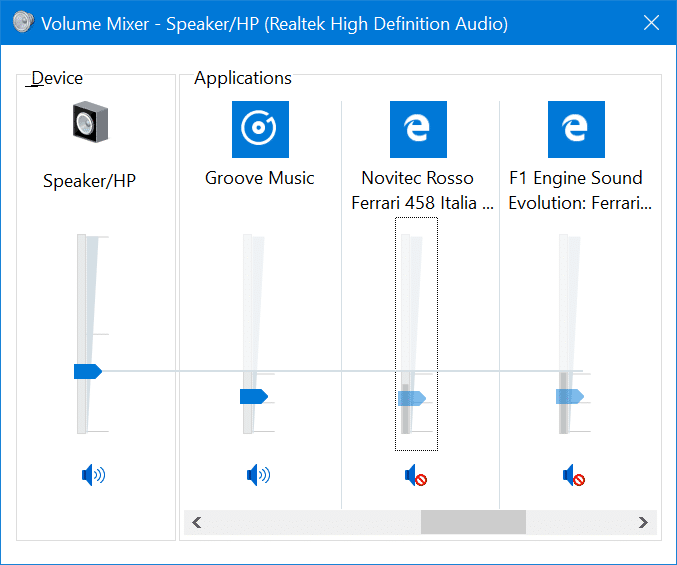
Task: Close the Volume Mixer window
Action: click(x=651, y=22)
